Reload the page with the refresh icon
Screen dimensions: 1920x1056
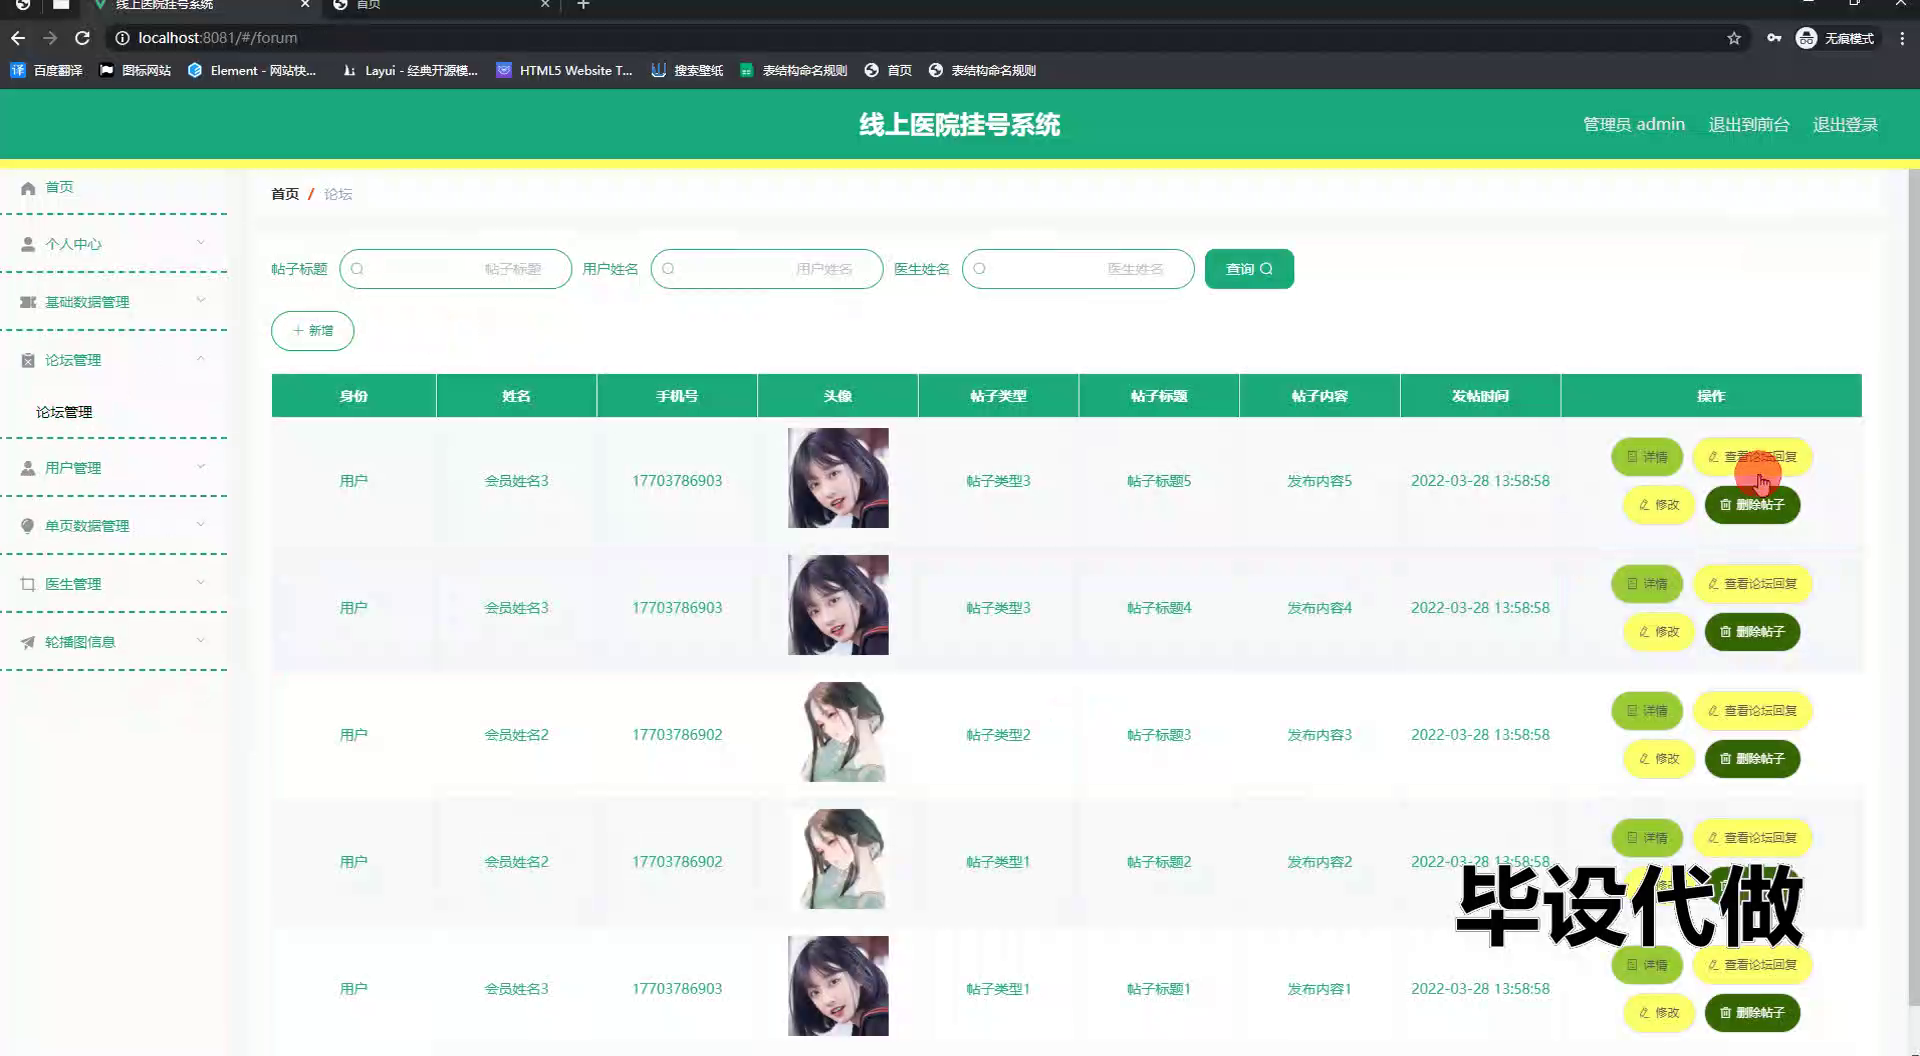83,38
